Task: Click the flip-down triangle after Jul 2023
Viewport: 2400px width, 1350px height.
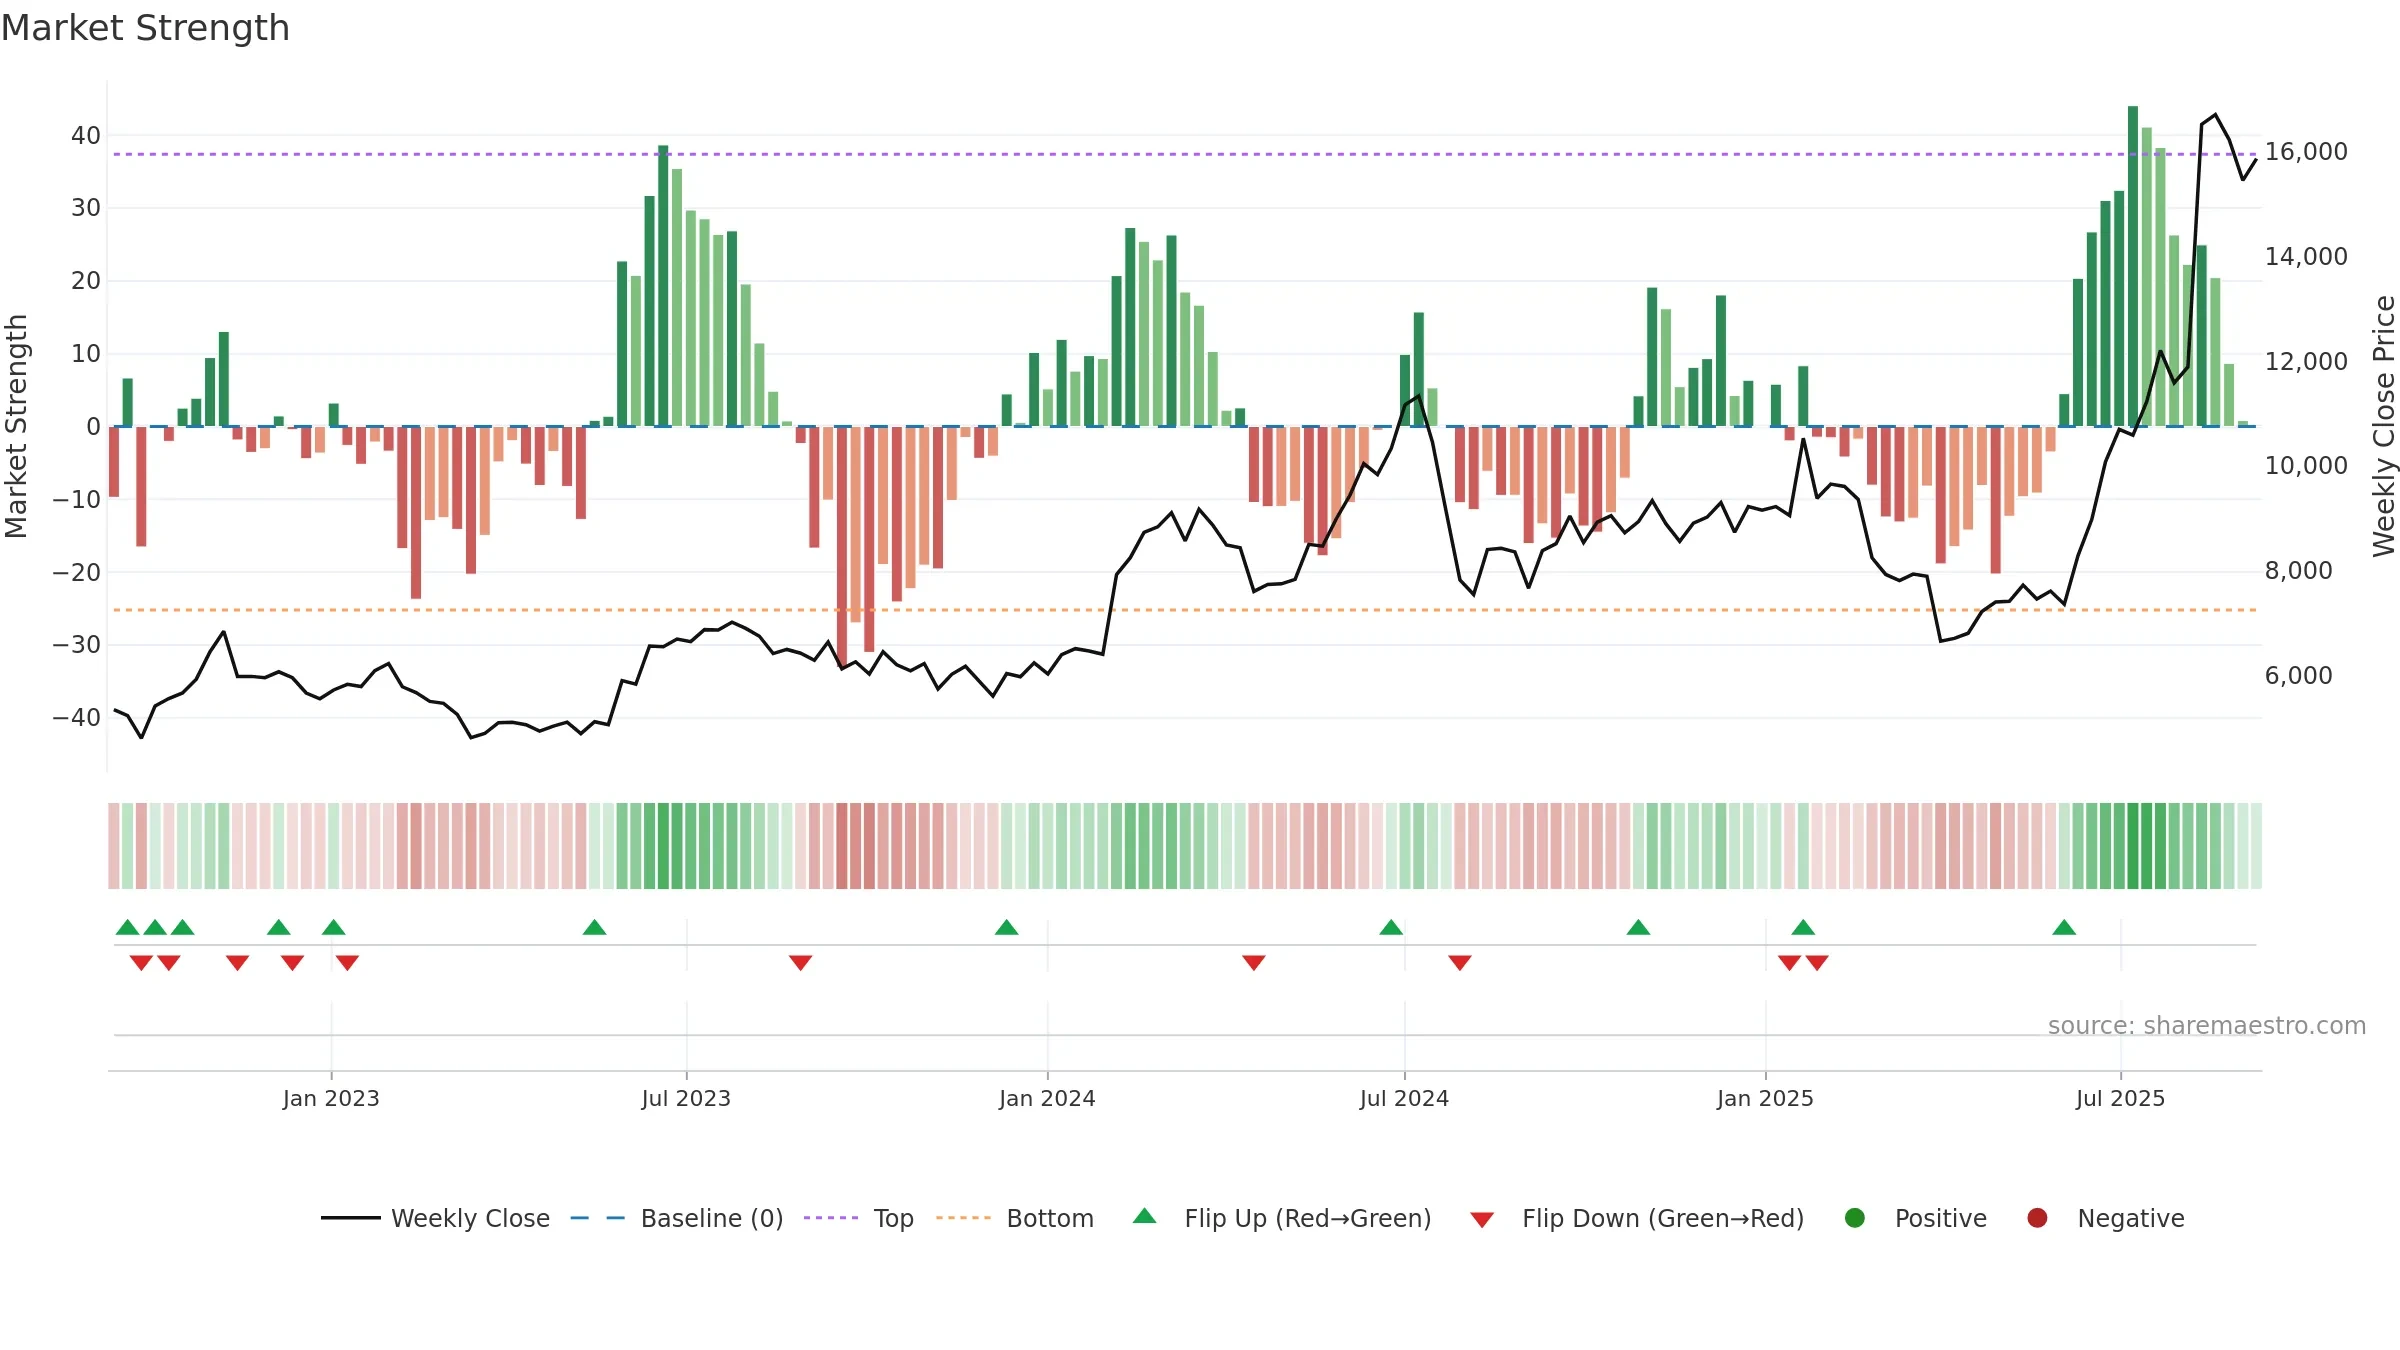Action: (800, 963)
